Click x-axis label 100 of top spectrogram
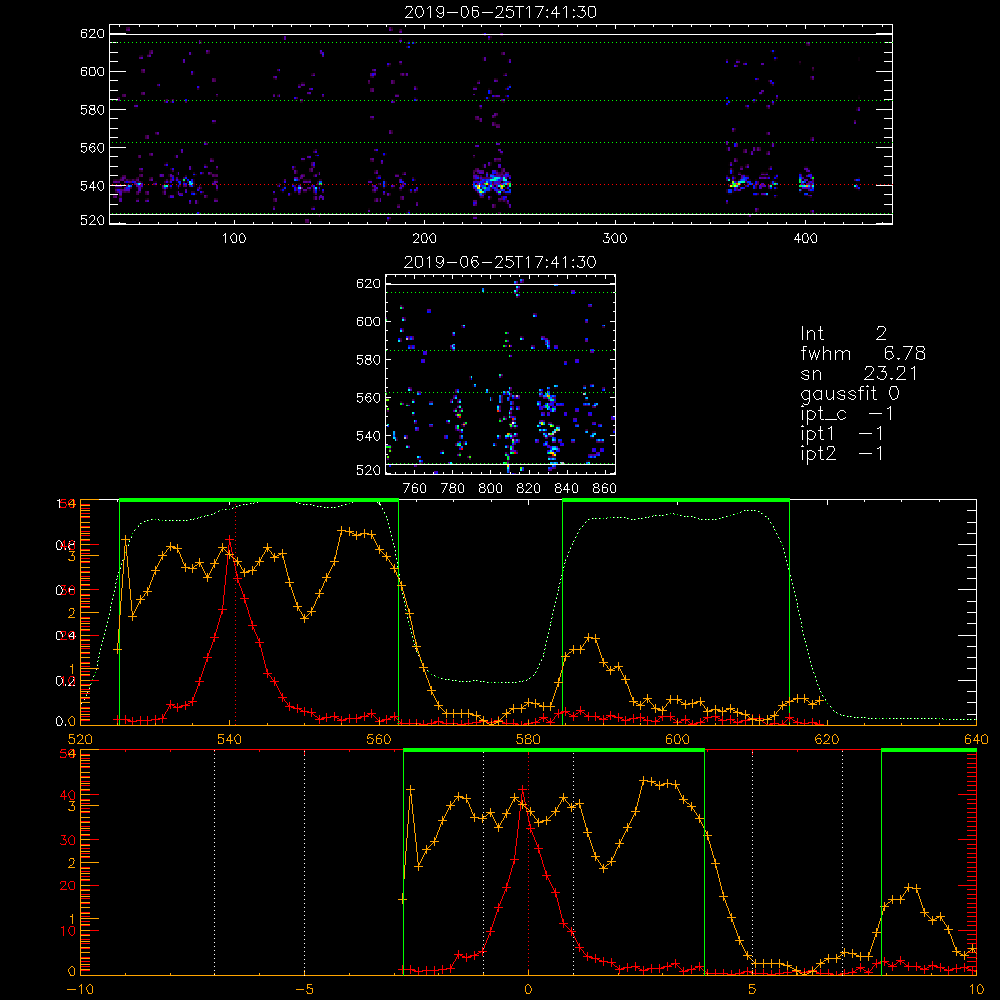This screenshot has height=1000, width=1000. 234,239
